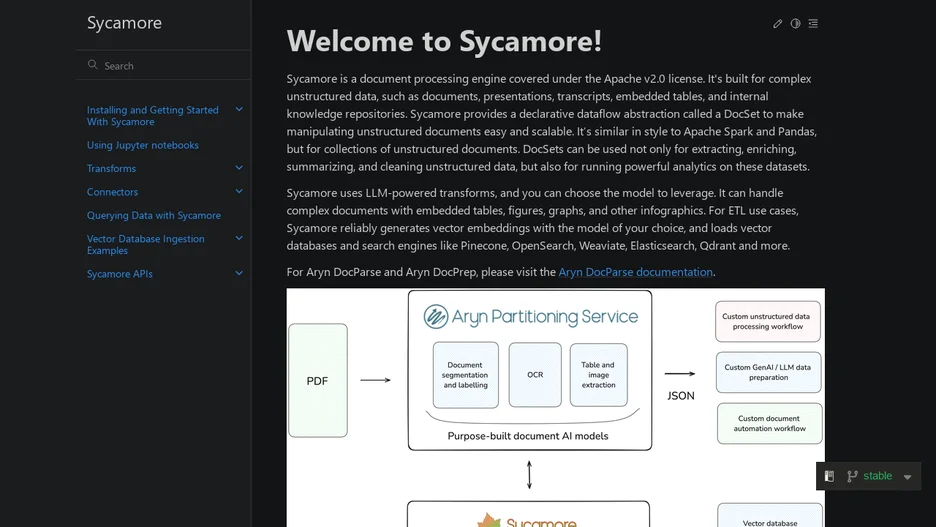Click the Aryn Partitioning Service logo

pyautogui.click(x=530, y=316)
